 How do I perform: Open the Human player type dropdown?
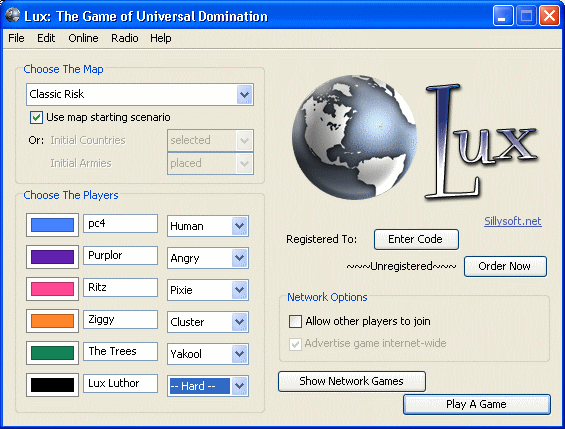pos(208,226)
